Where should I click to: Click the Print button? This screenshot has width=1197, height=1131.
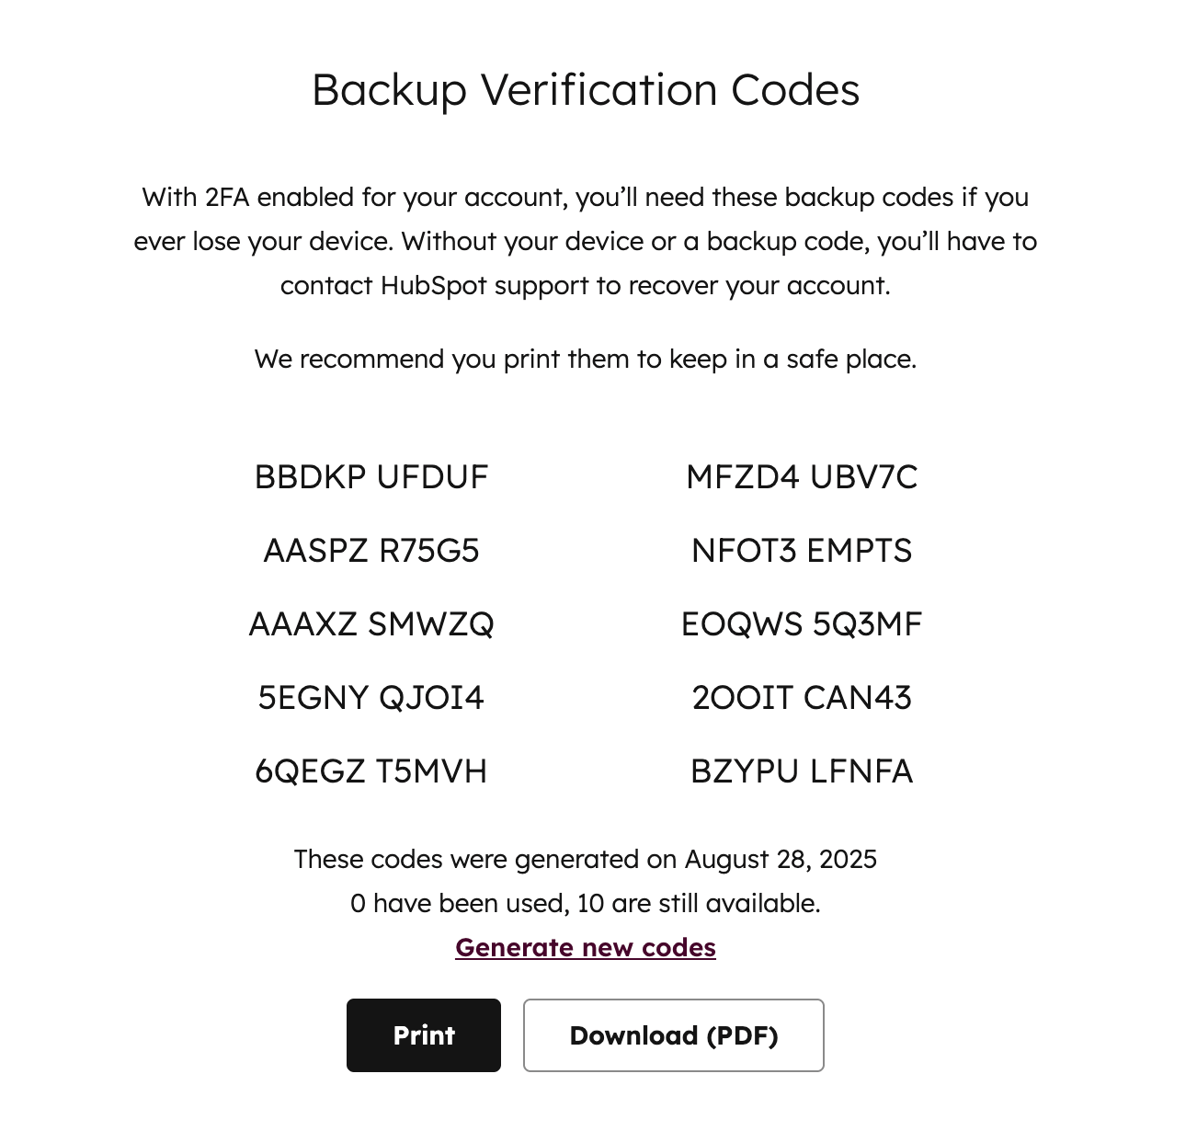[423, 1035]
